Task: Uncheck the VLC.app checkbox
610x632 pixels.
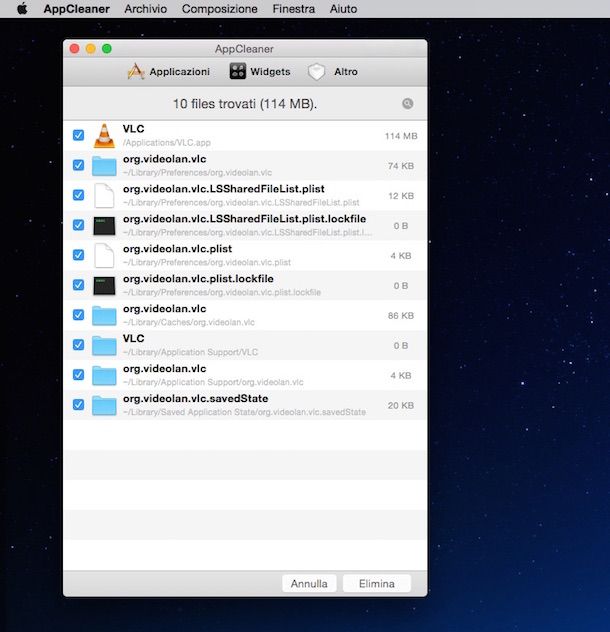Action: [x=78, y=136]
